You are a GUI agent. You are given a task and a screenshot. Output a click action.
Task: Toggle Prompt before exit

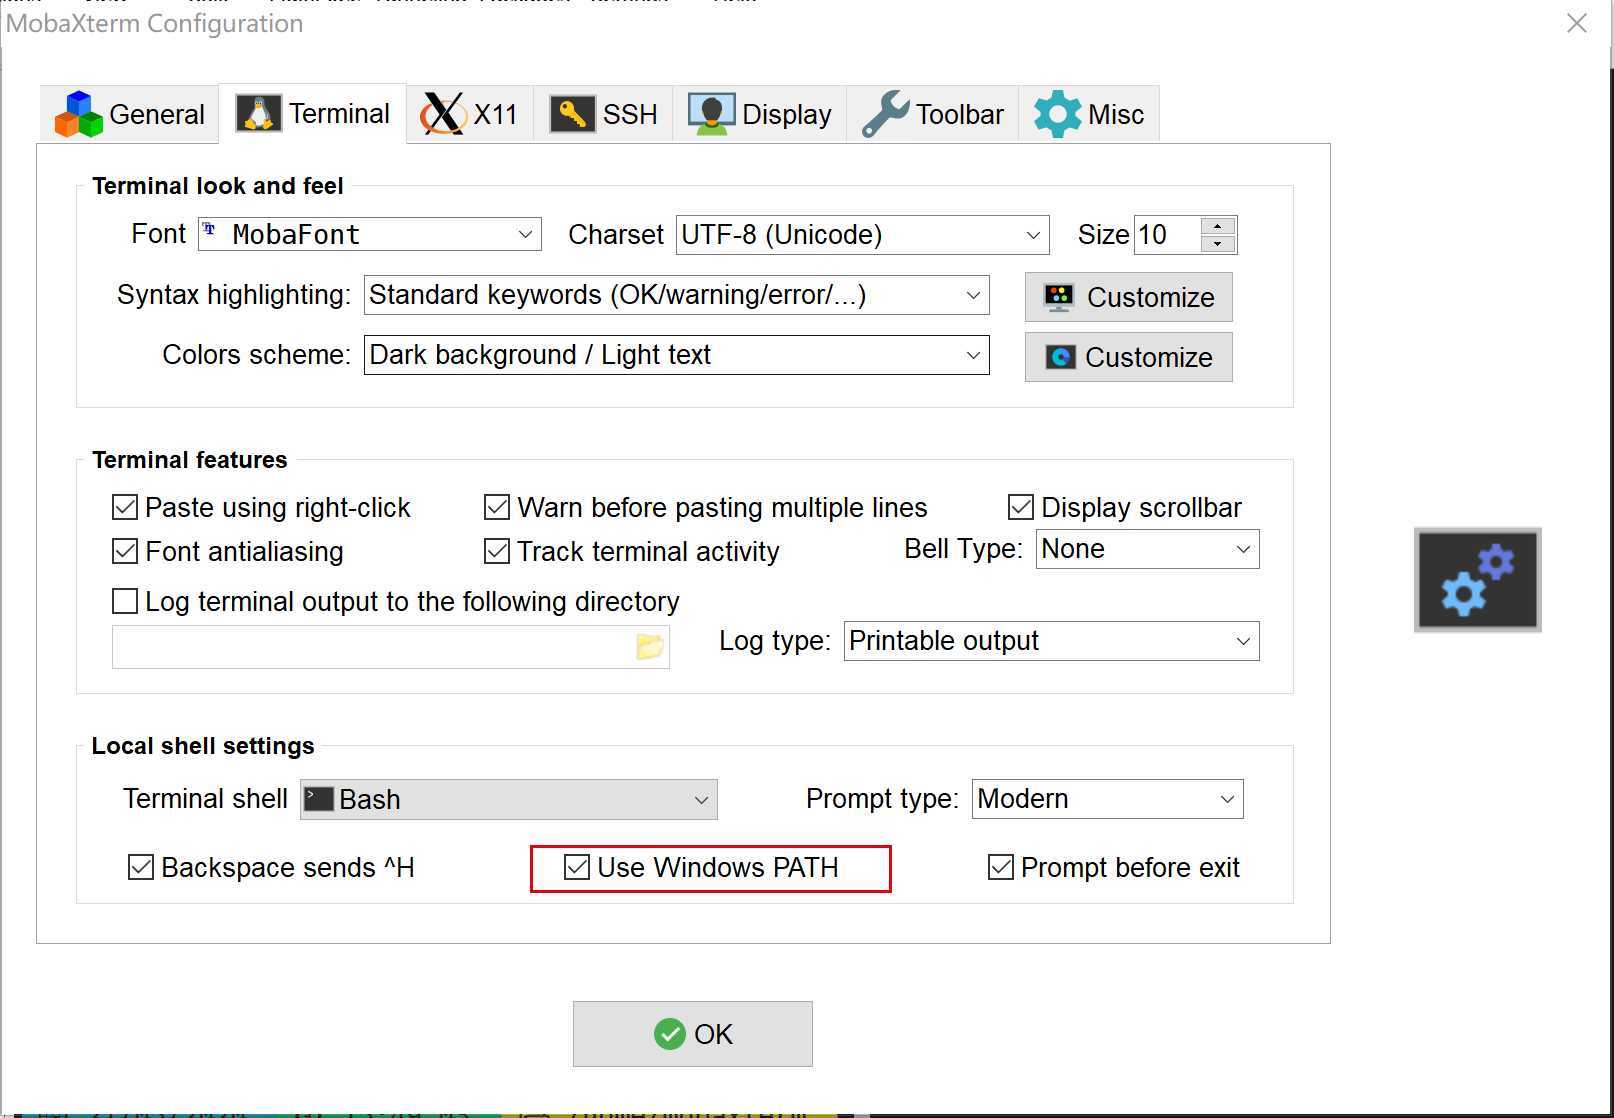pos(1001,867)
